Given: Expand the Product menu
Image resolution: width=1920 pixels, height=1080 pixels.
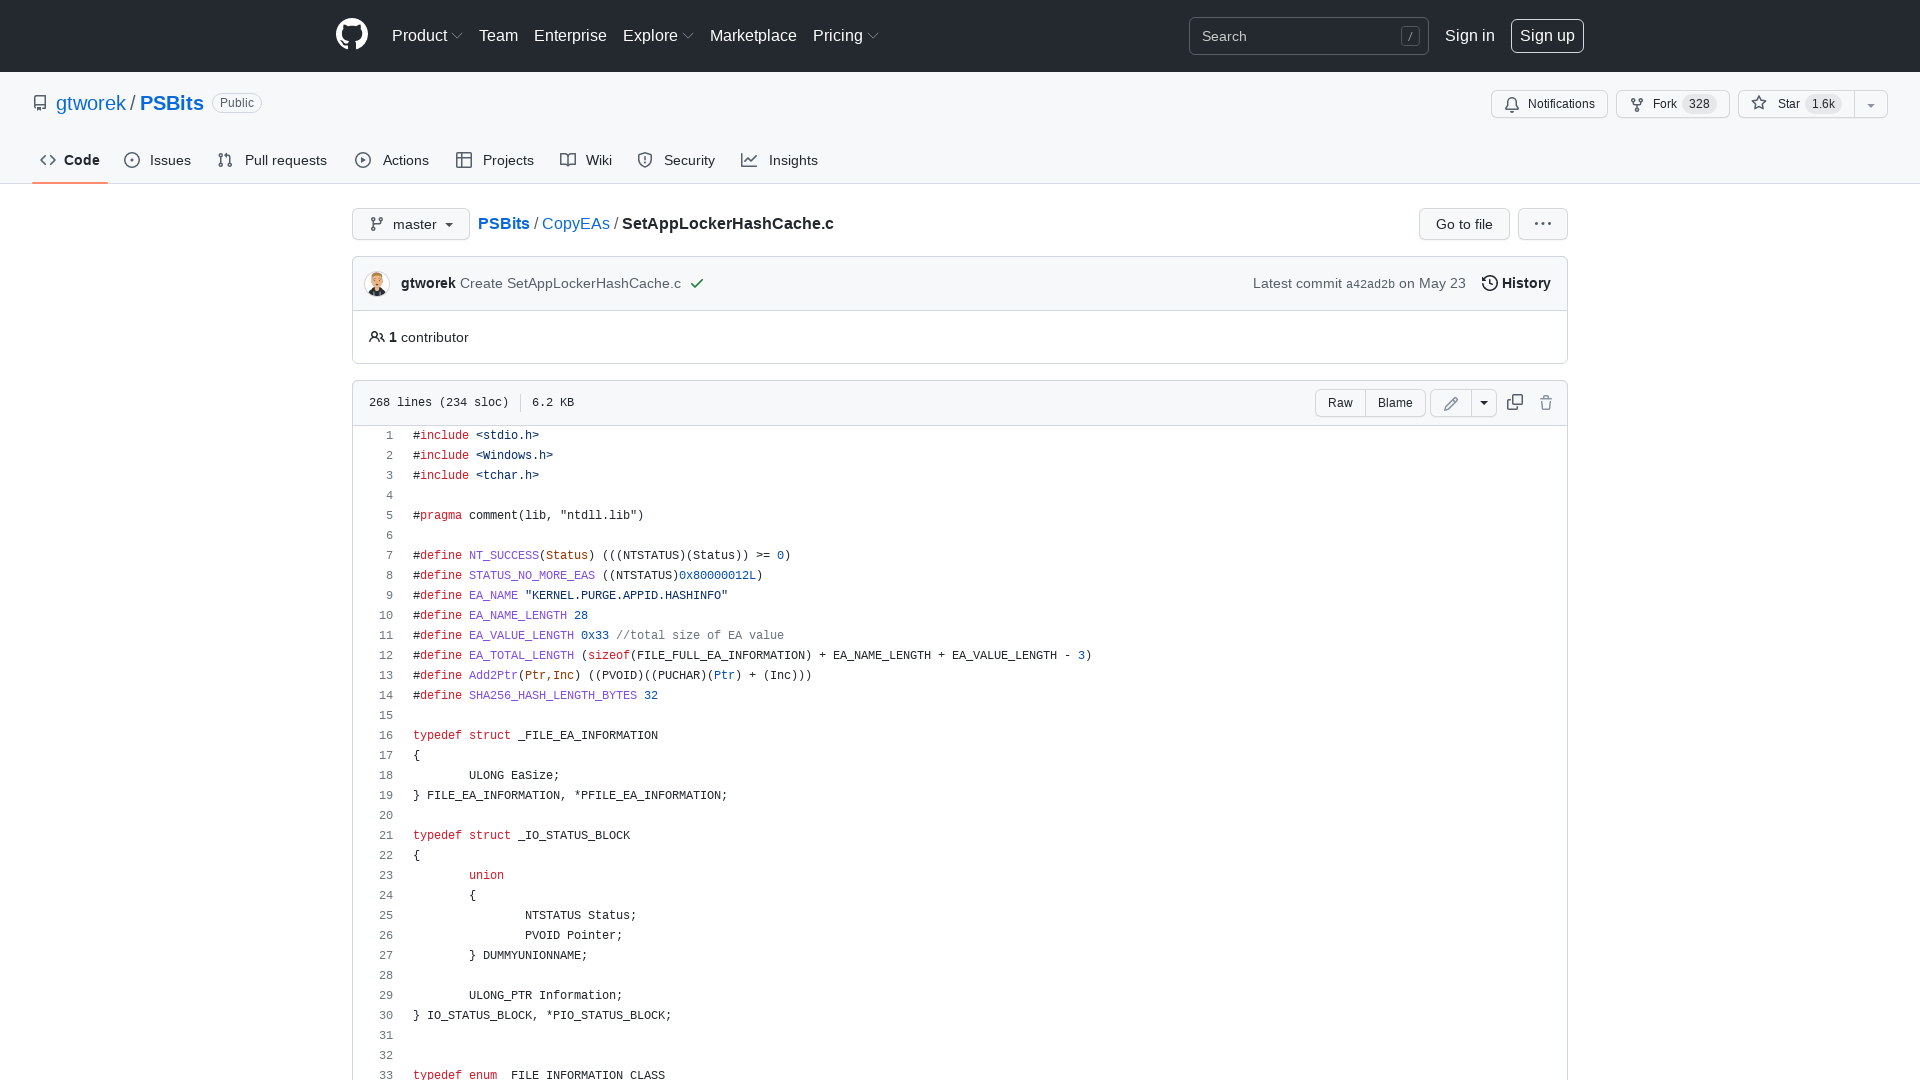Looking at the screenshot, I should point(427,35).
